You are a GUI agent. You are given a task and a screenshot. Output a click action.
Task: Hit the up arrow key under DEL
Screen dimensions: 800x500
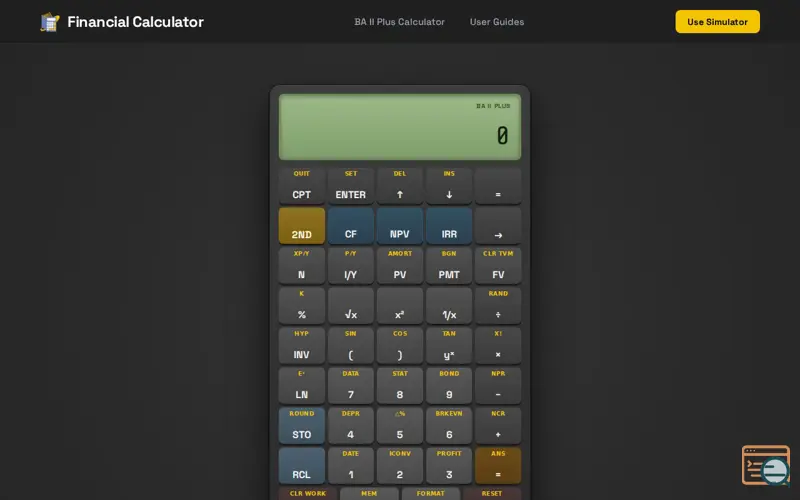(x=399, y=186)
